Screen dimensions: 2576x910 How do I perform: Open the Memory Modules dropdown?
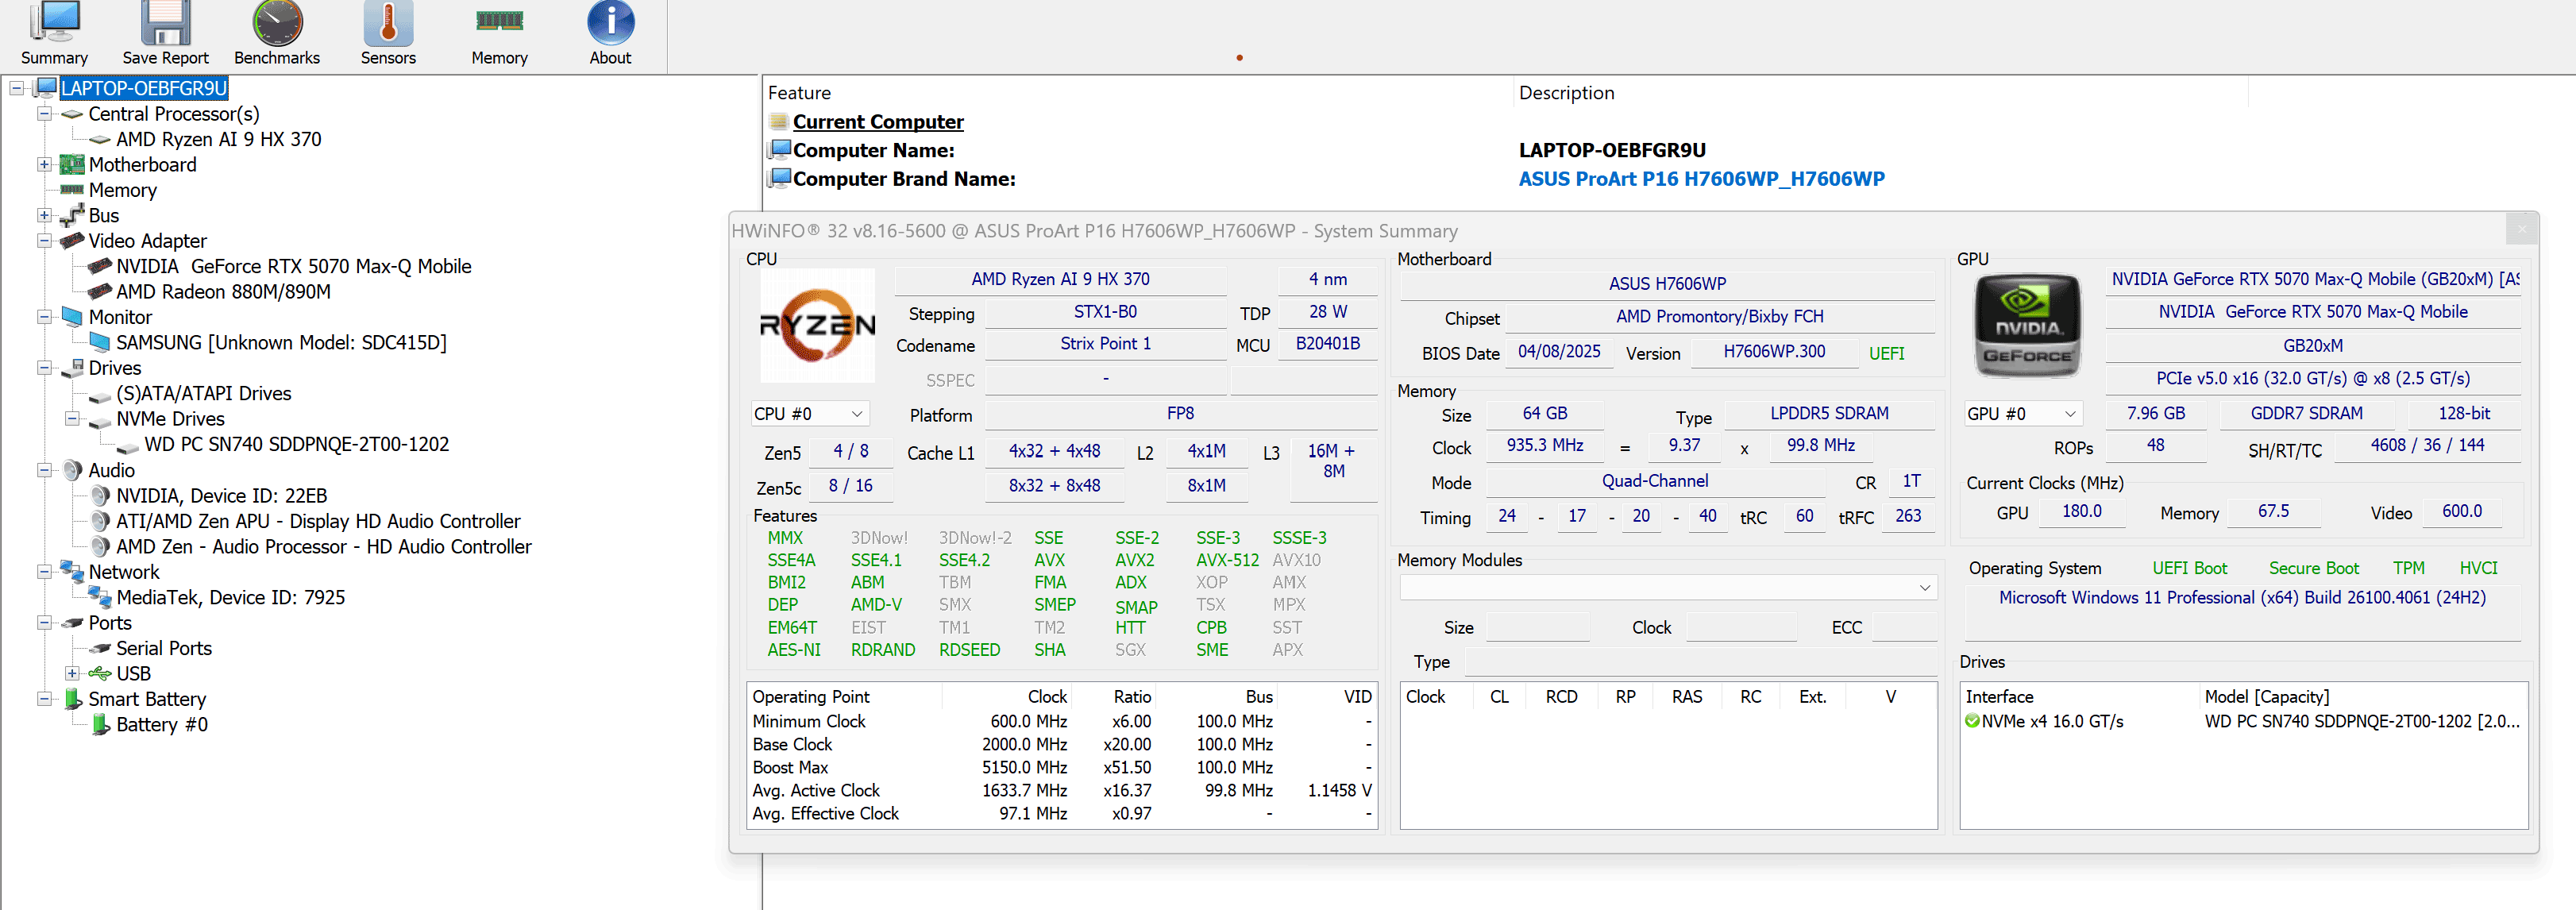tap(1668, 588)
